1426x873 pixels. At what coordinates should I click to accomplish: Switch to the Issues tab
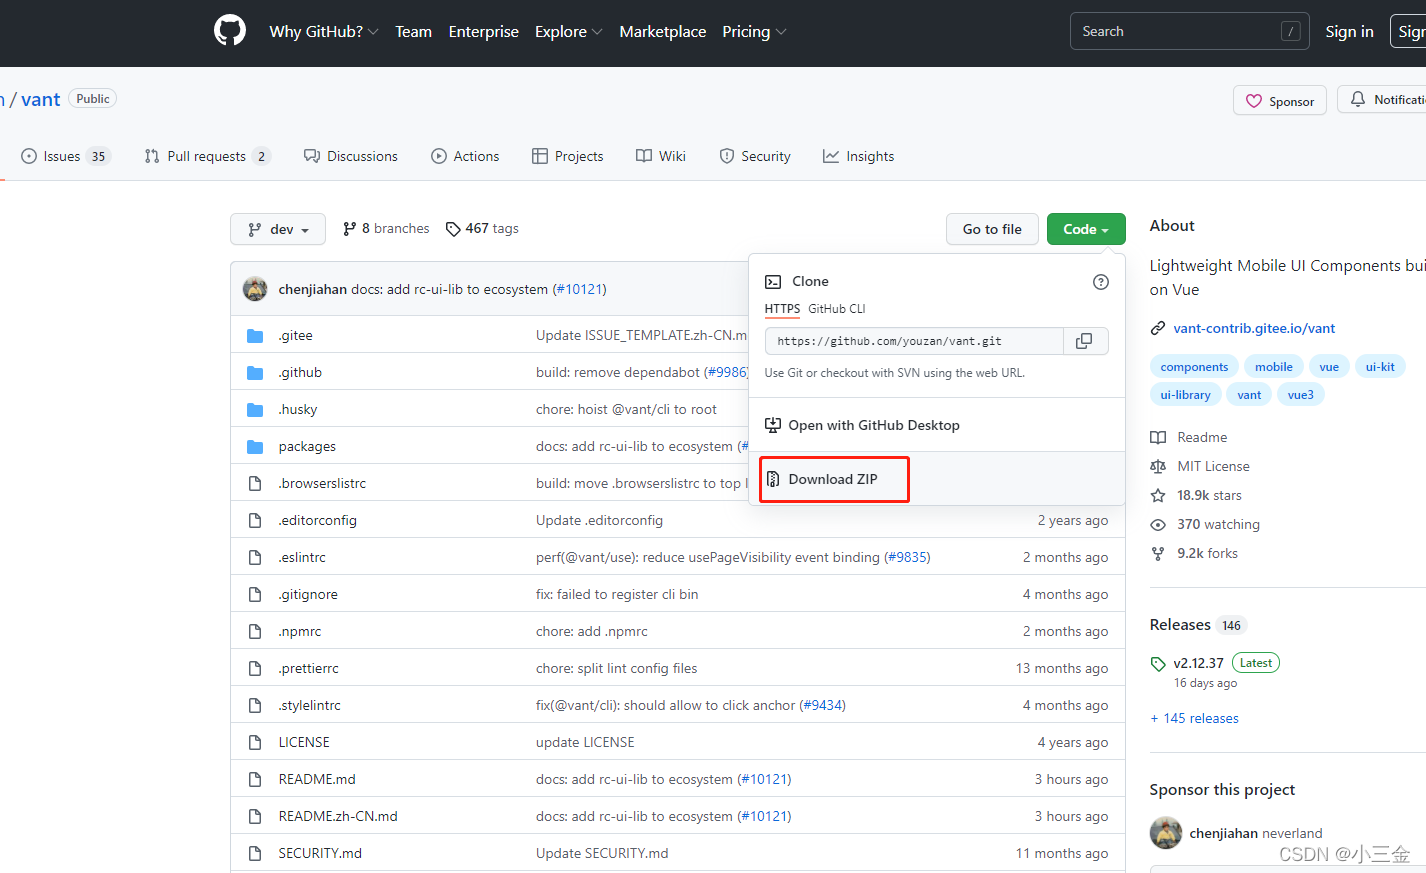pyautogui.click(x=64, y=157)
